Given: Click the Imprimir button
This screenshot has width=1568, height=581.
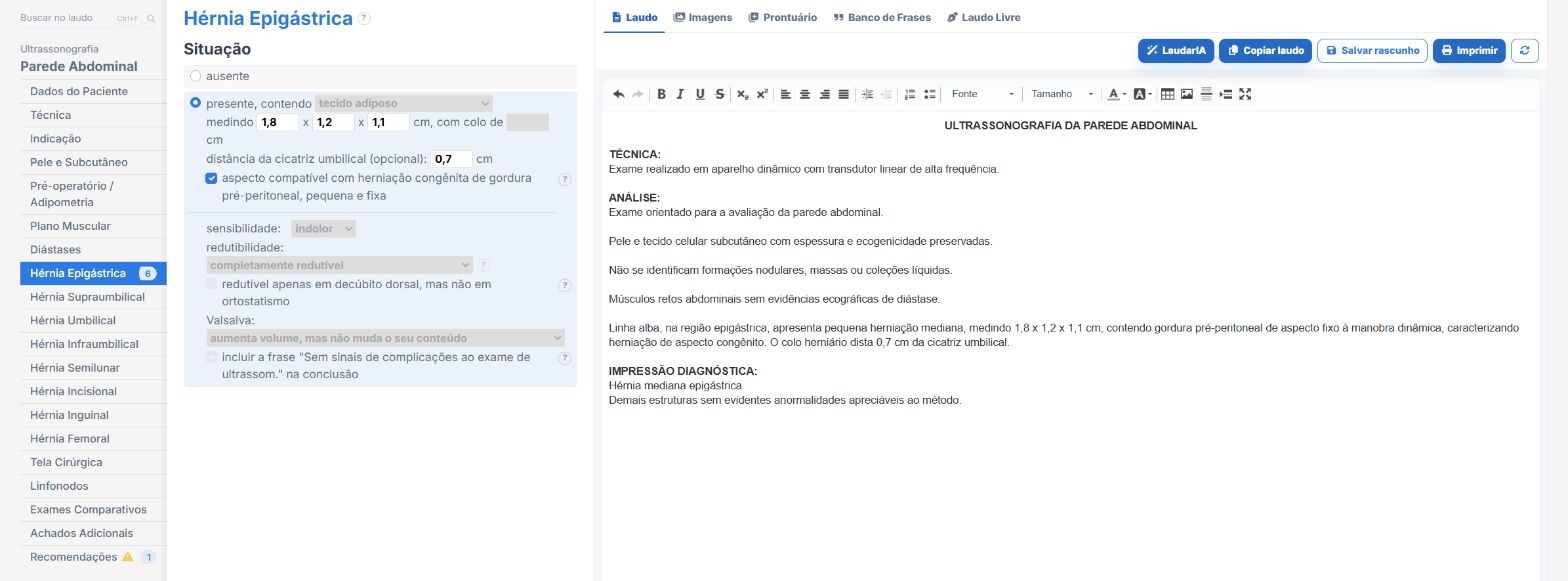Looking at the screenshot, I should [1469, 51].
